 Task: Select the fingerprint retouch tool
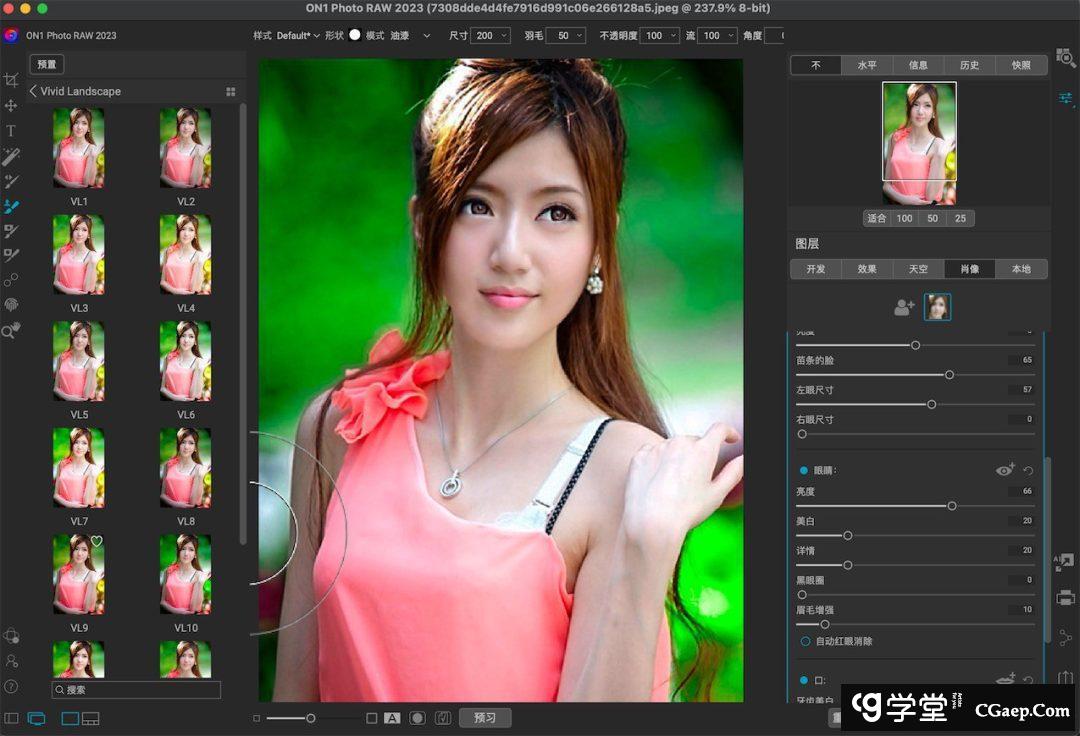click(x=11, y=305)
